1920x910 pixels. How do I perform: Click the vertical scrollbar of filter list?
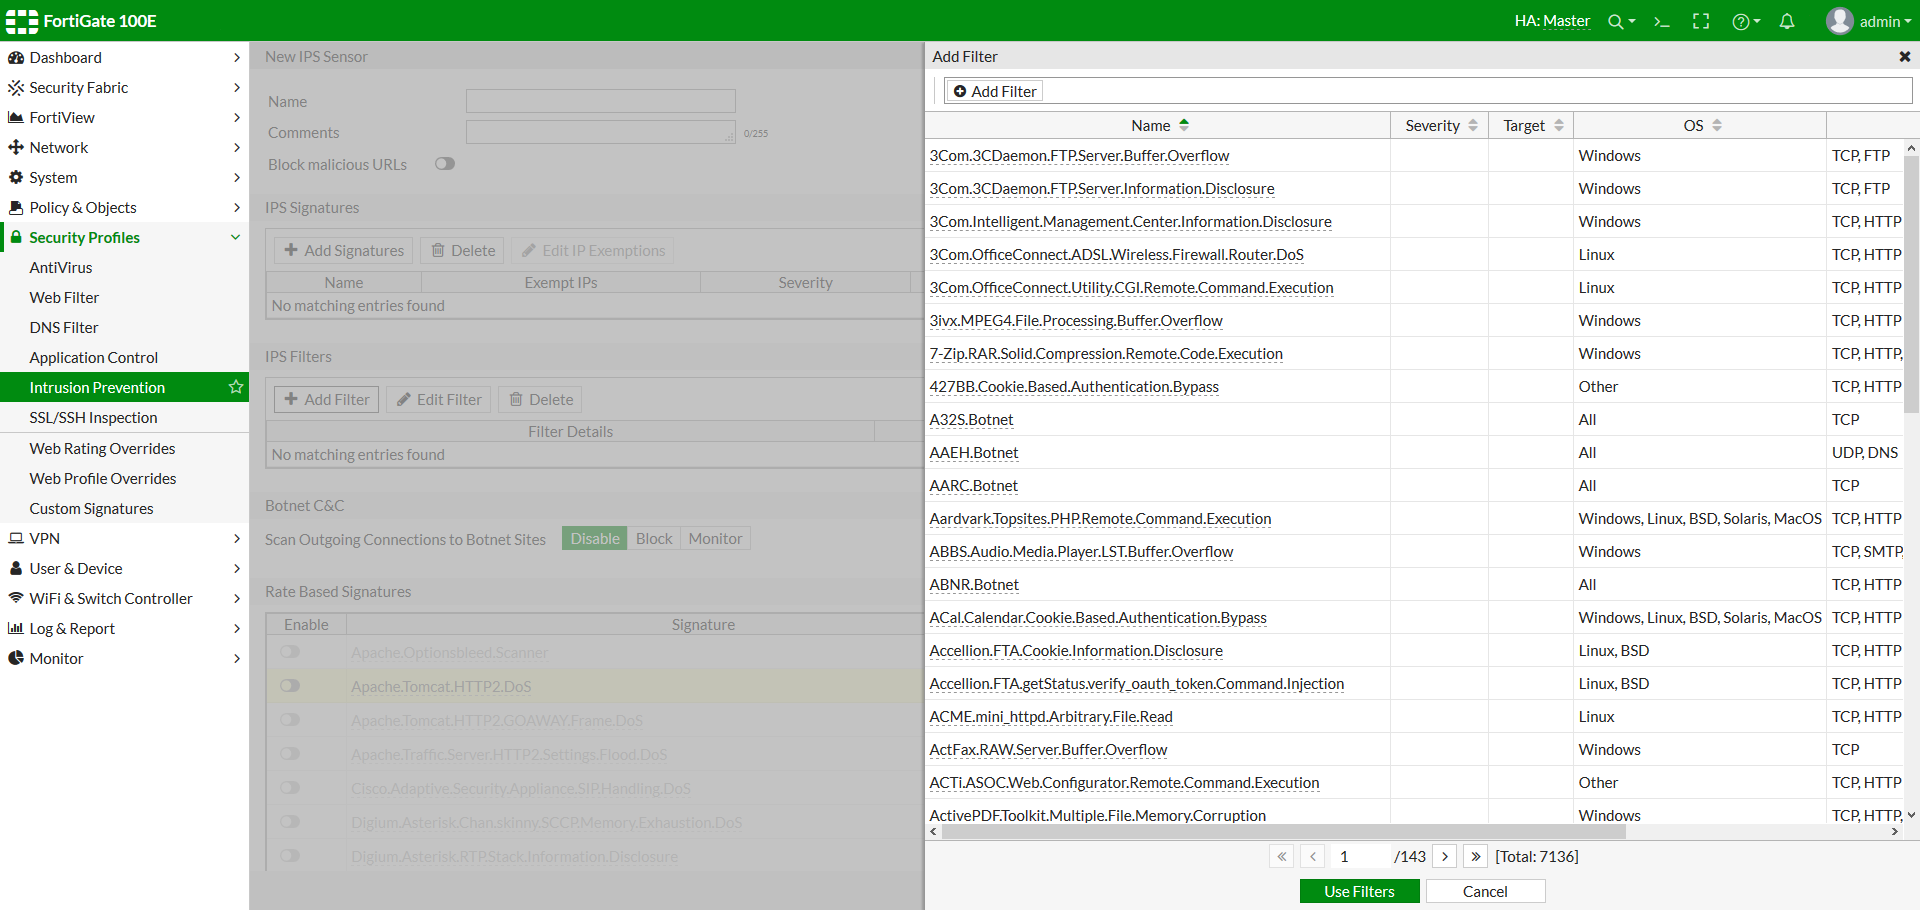pos(1911,285)
